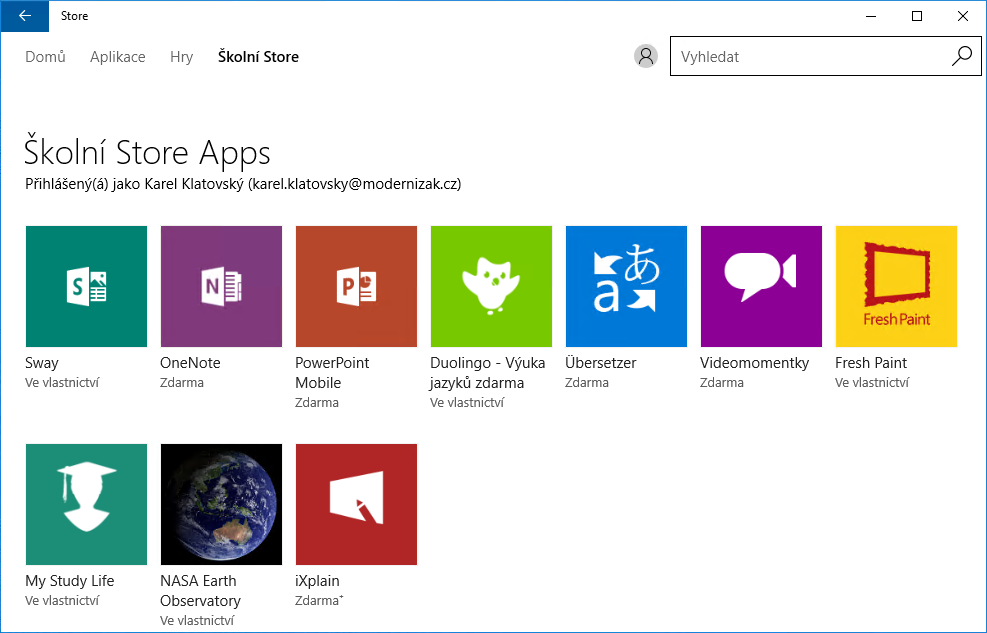This screenshot has width=987, height=633.
Task: Click the NASA Earth Observatory thumbnail
Action: [221, 504]
